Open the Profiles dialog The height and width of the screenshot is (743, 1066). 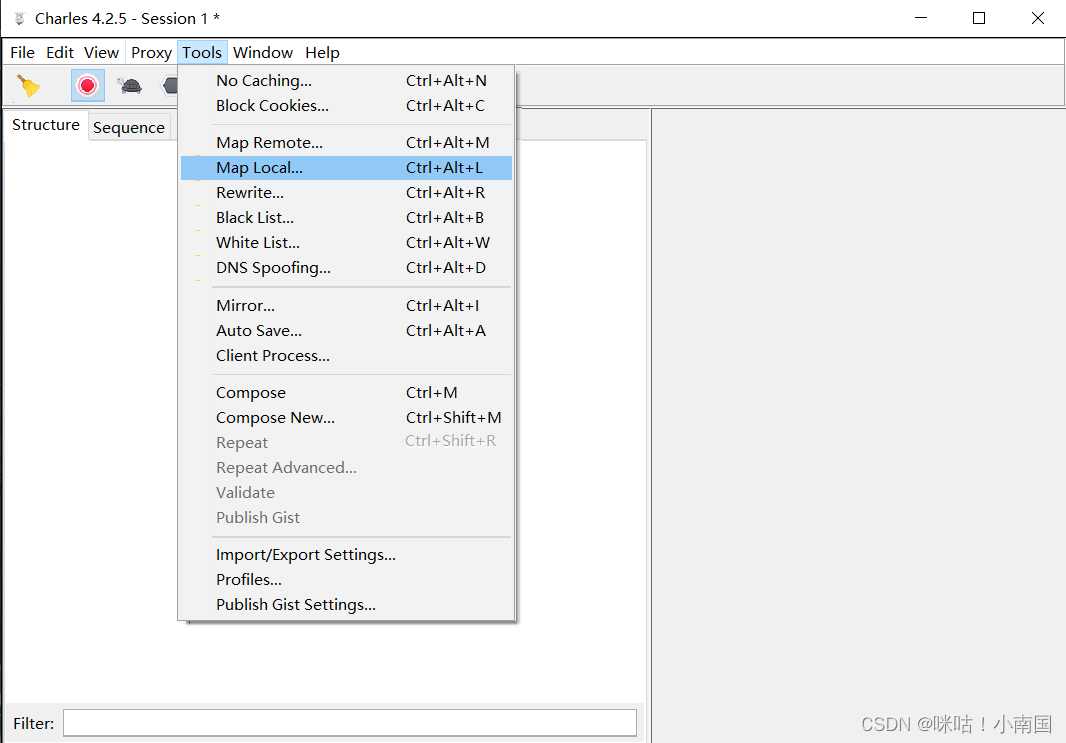click(248, 579)
